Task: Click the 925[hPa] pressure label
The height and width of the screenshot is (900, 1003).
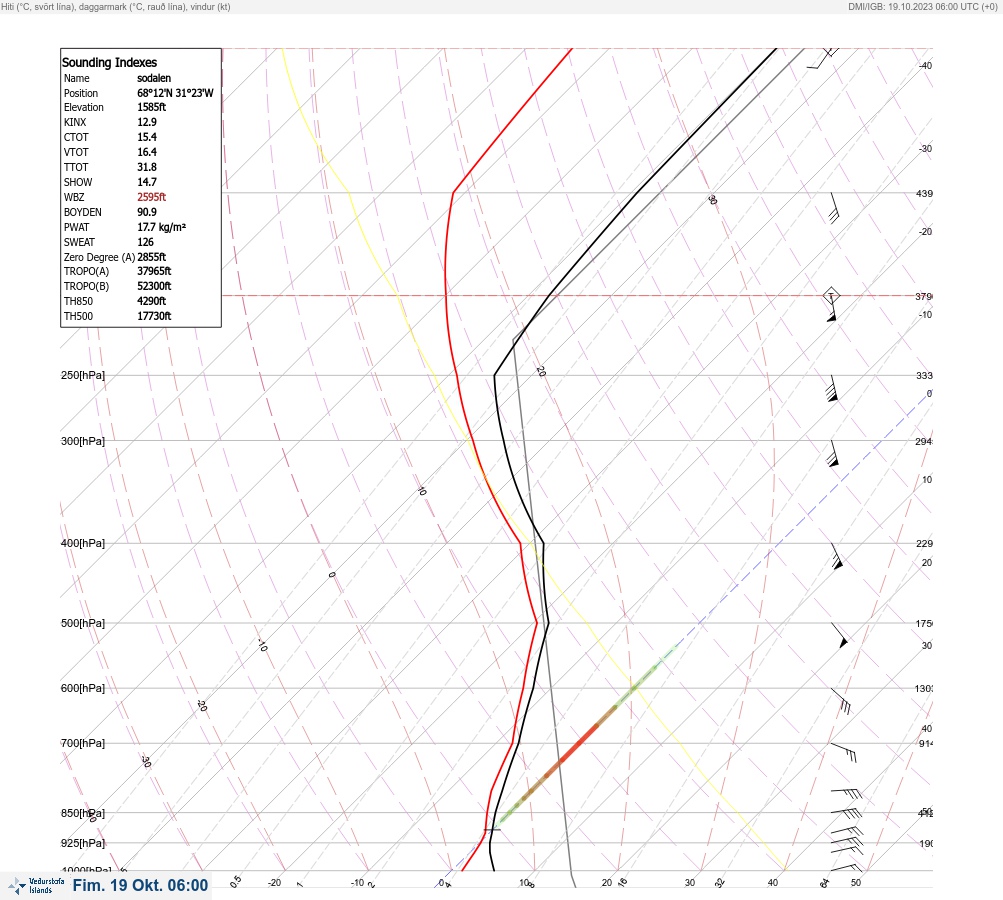Action: [x=83, y=843]
